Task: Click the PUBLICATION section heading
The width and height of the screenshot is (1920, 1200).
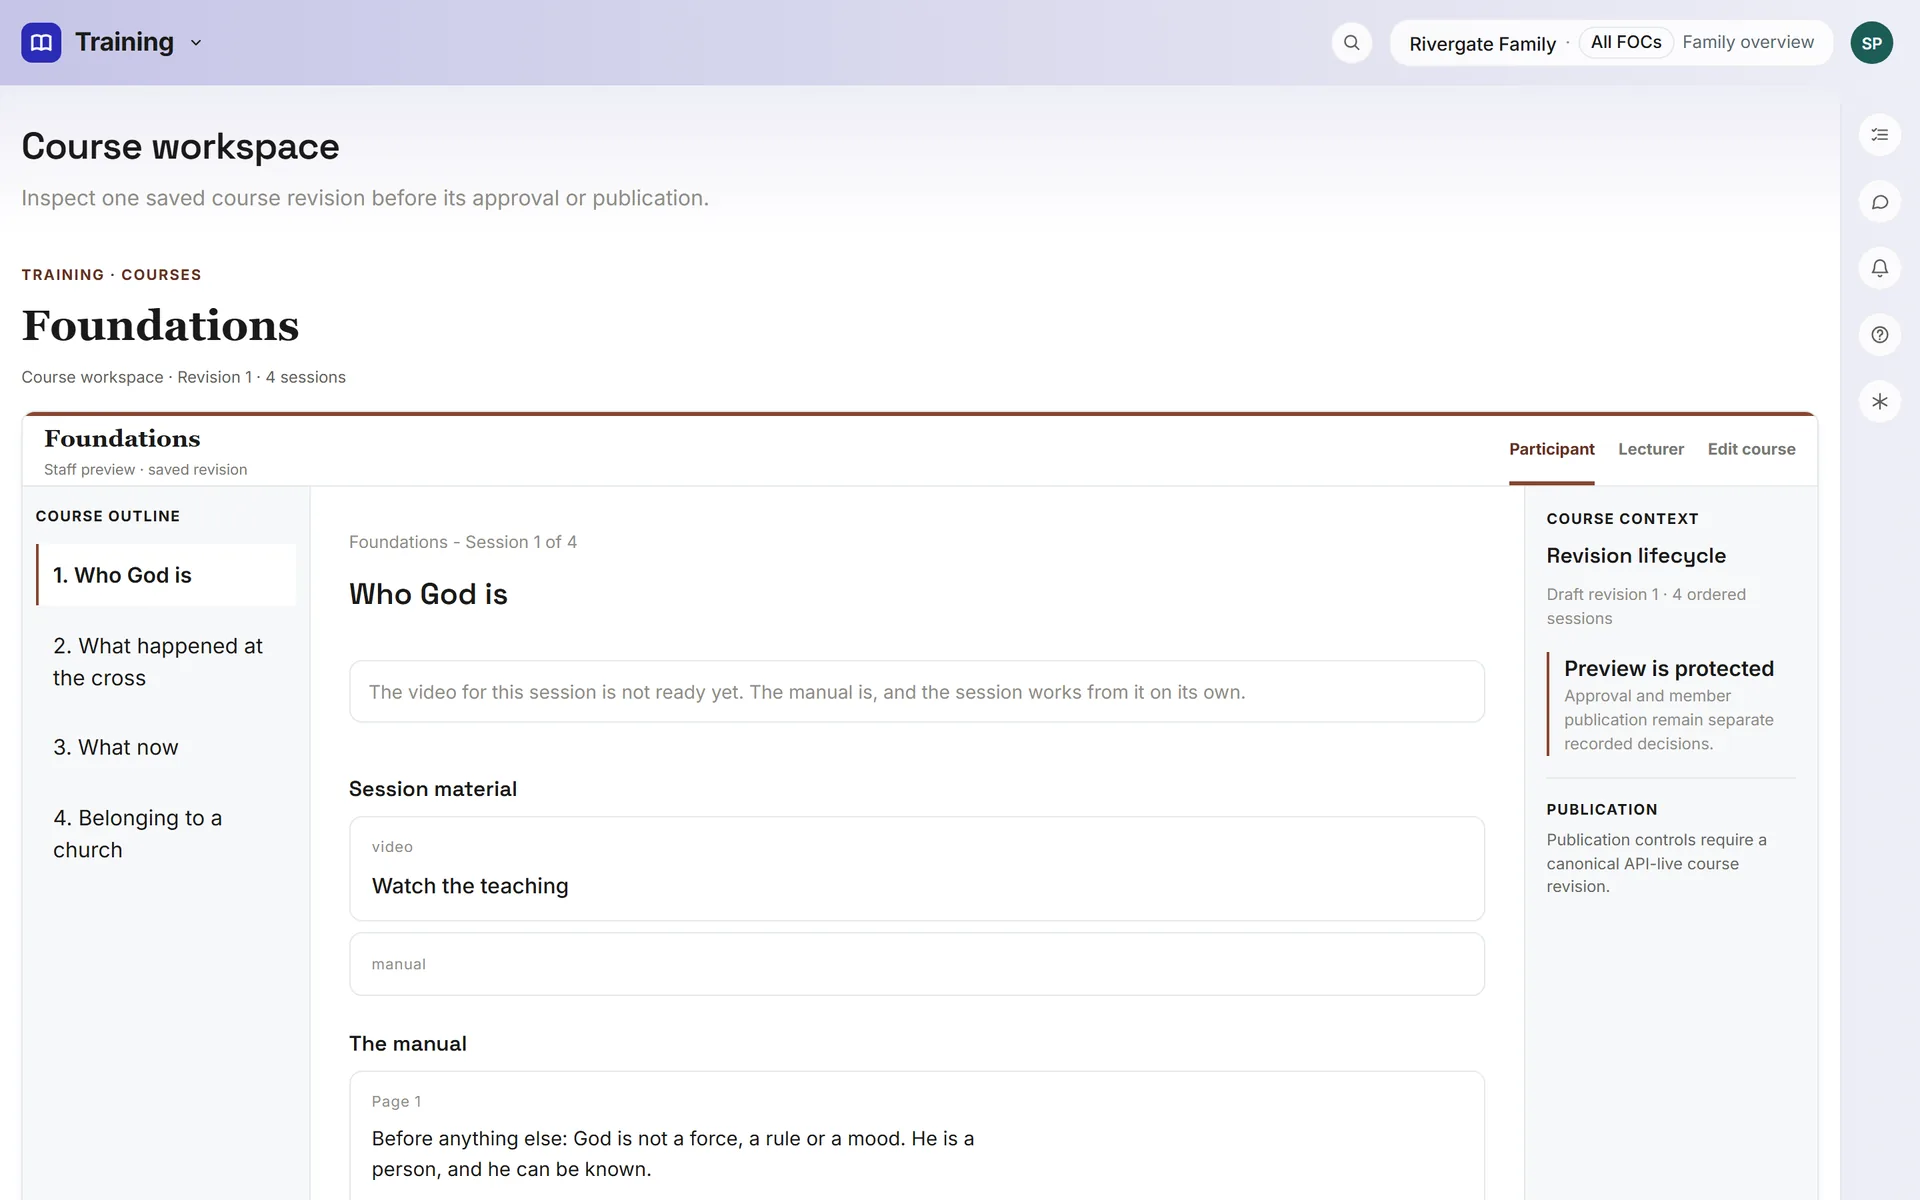Action: pos(1601,810)
